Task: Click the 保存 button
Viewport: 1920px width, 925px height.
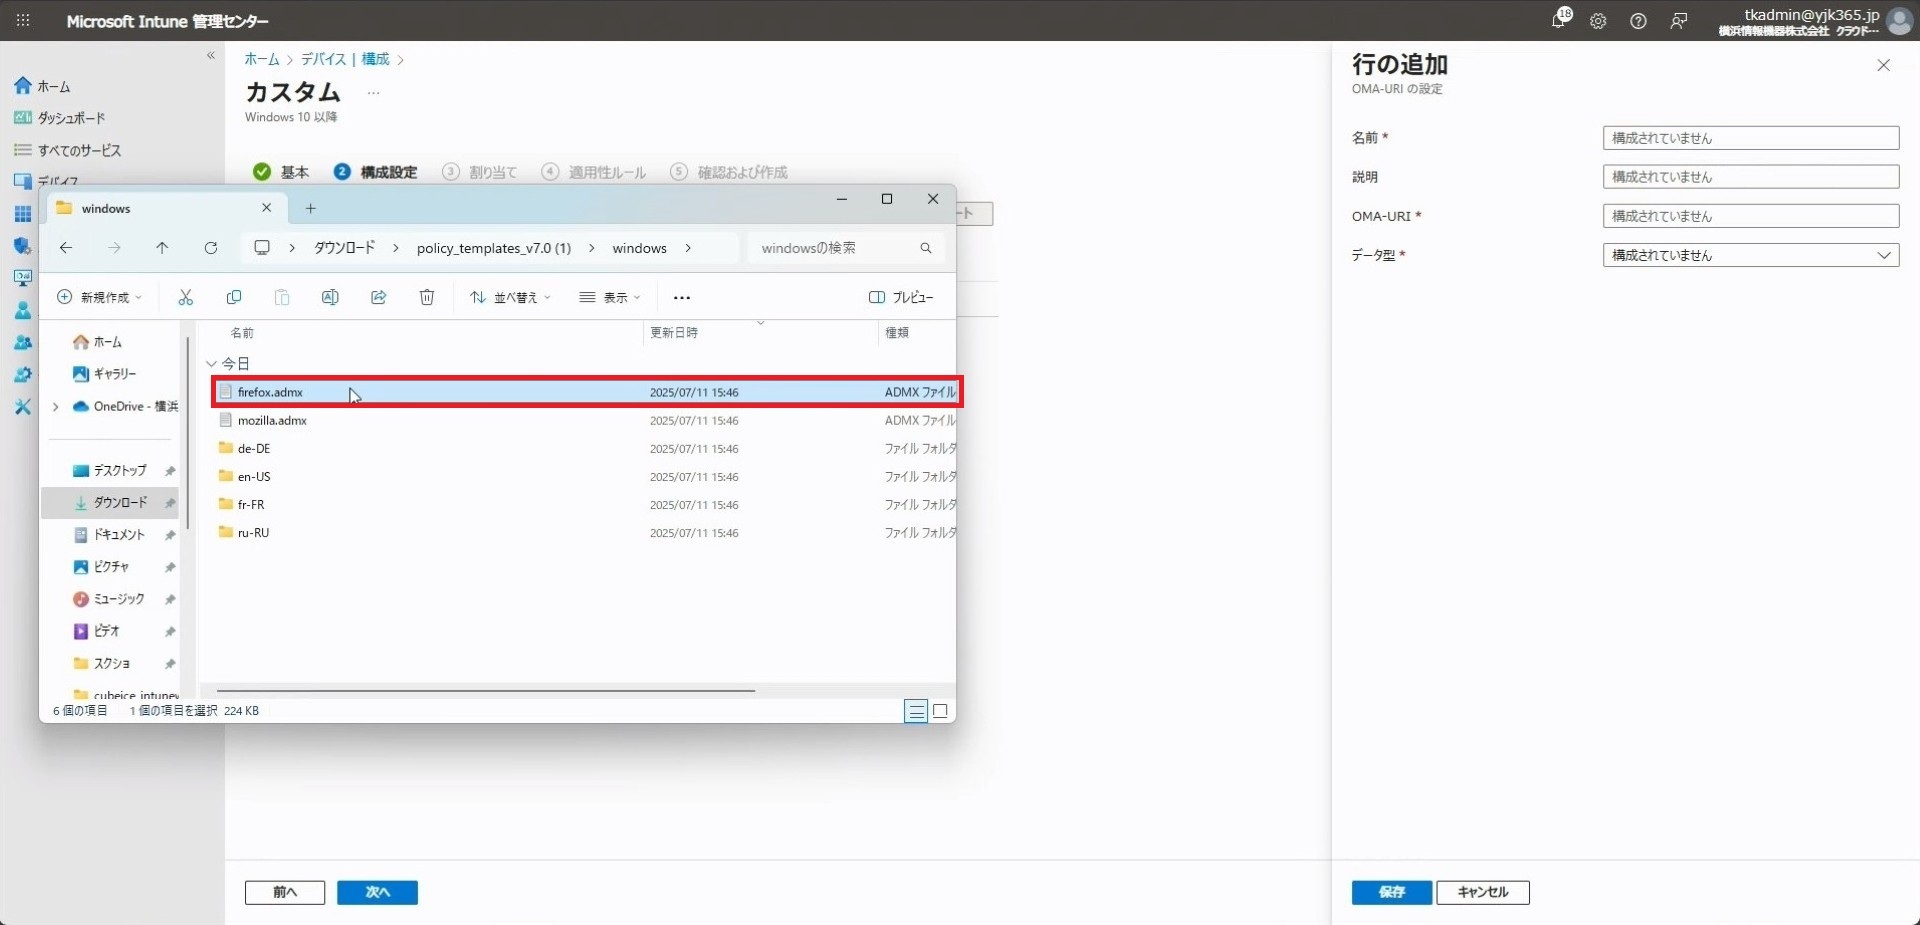Action: pos(1391,892)
